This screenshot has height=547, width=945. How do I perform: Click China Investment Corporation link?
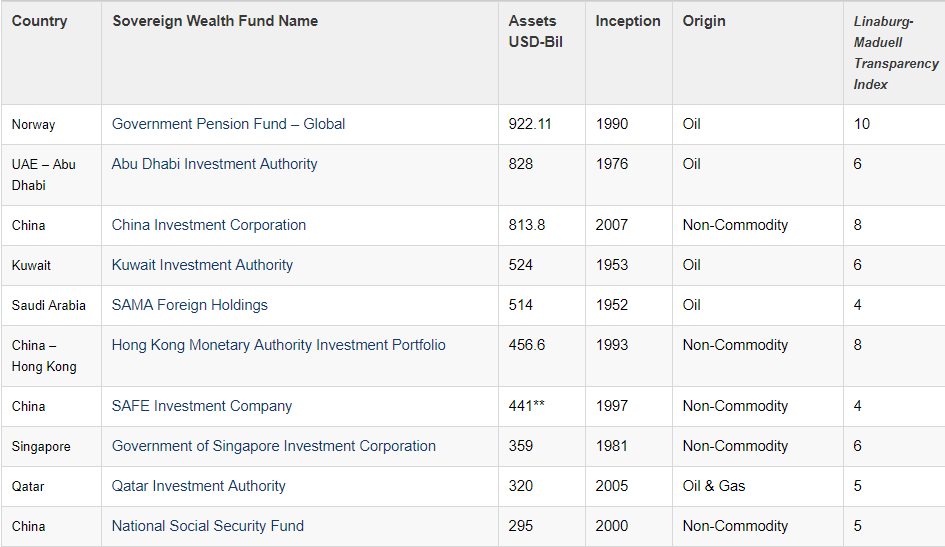pyautogui.click(x=209, y=225)
